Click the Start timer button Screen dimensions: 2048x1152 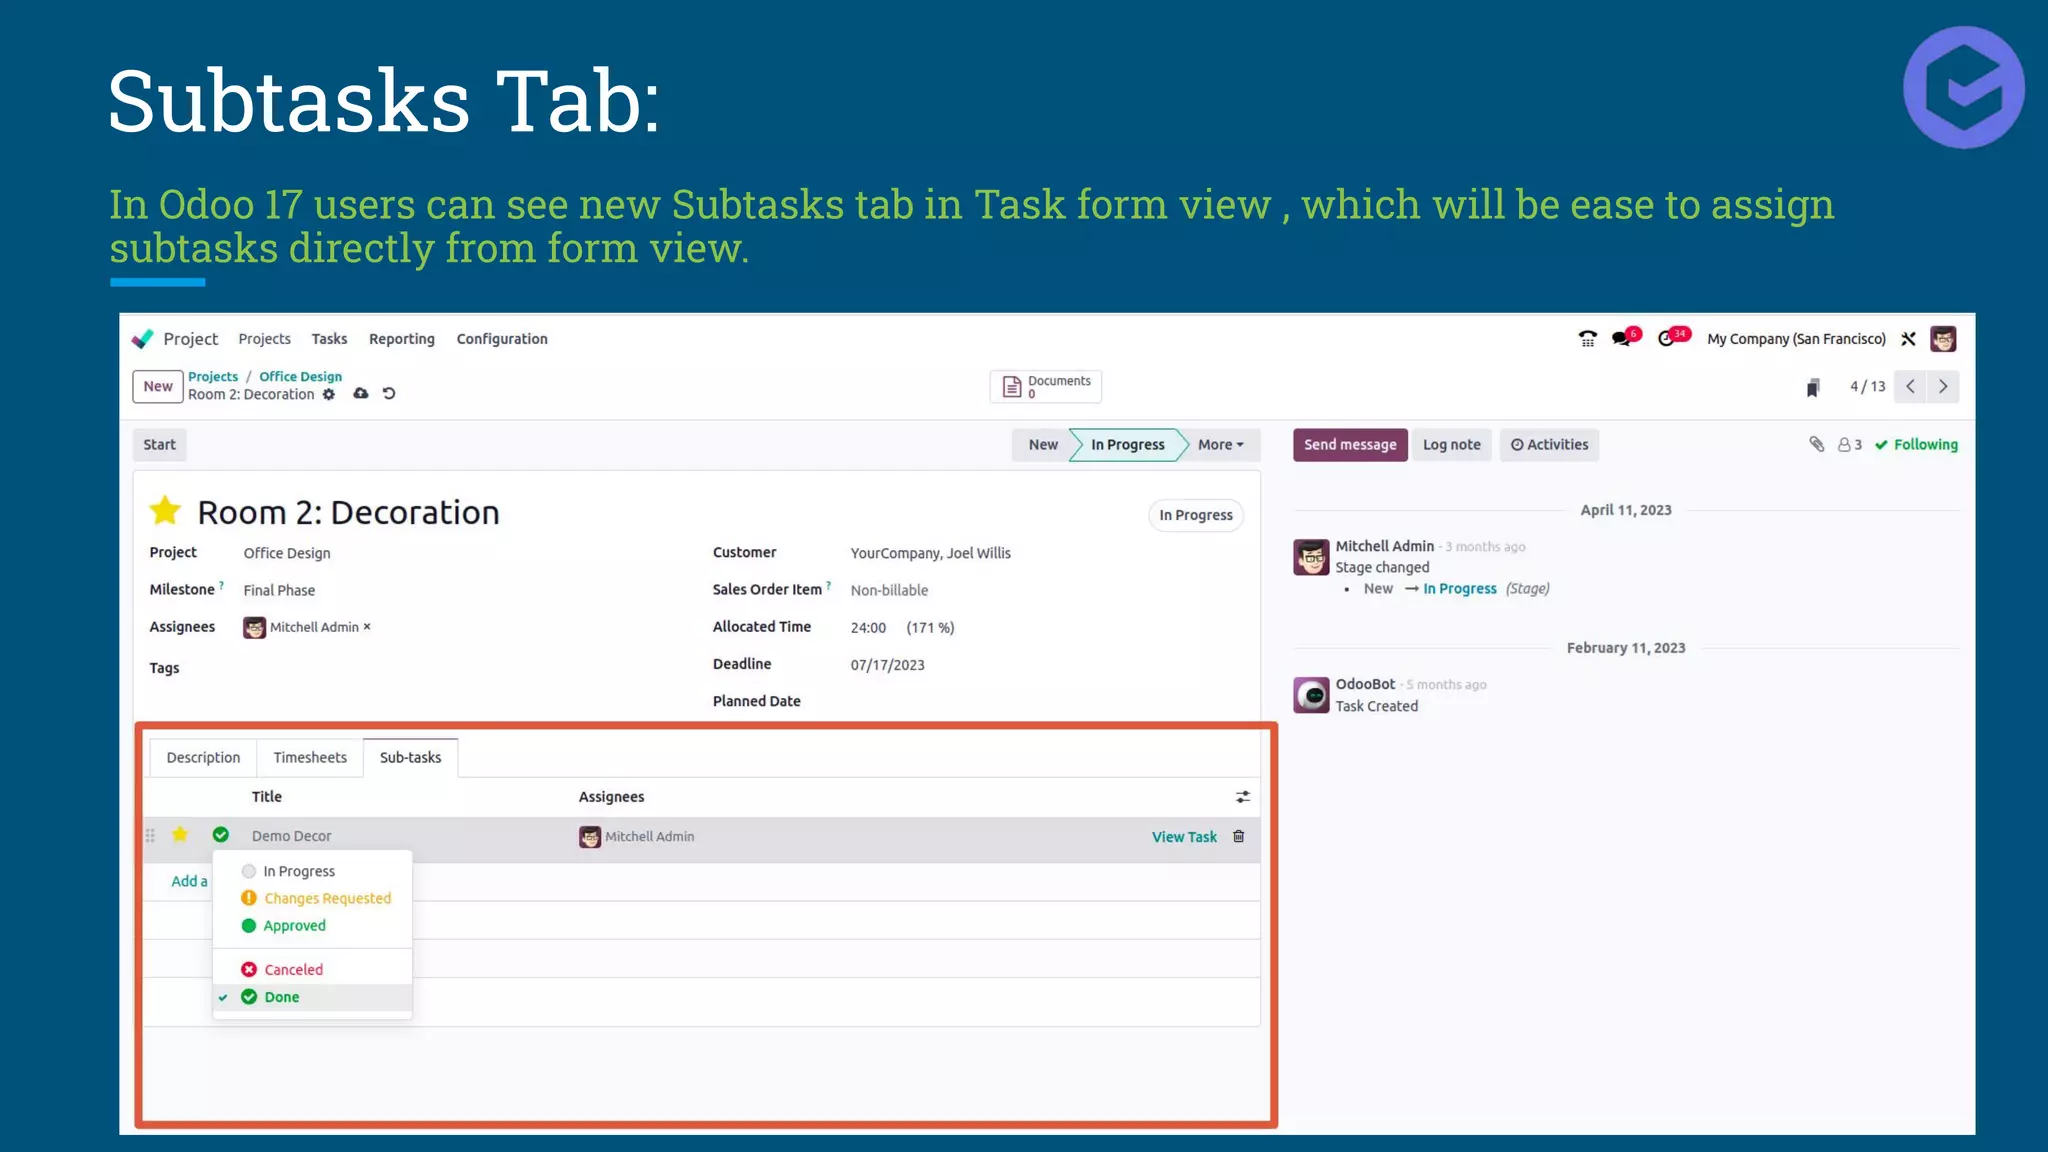(x=159, y=445)
